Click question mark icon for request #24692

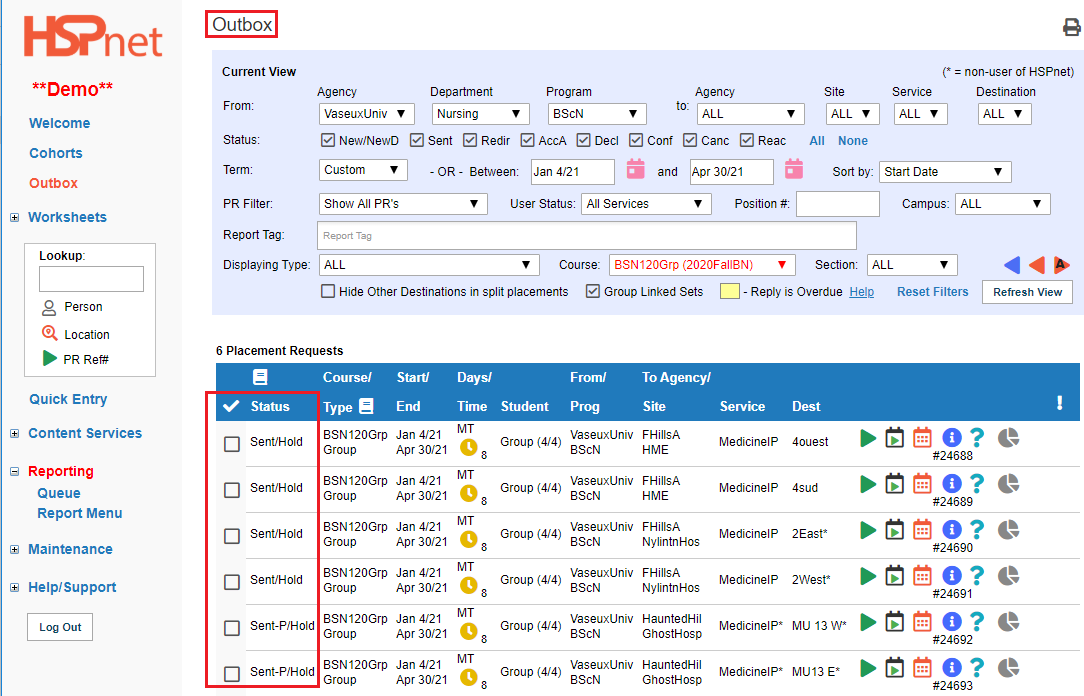976,622
